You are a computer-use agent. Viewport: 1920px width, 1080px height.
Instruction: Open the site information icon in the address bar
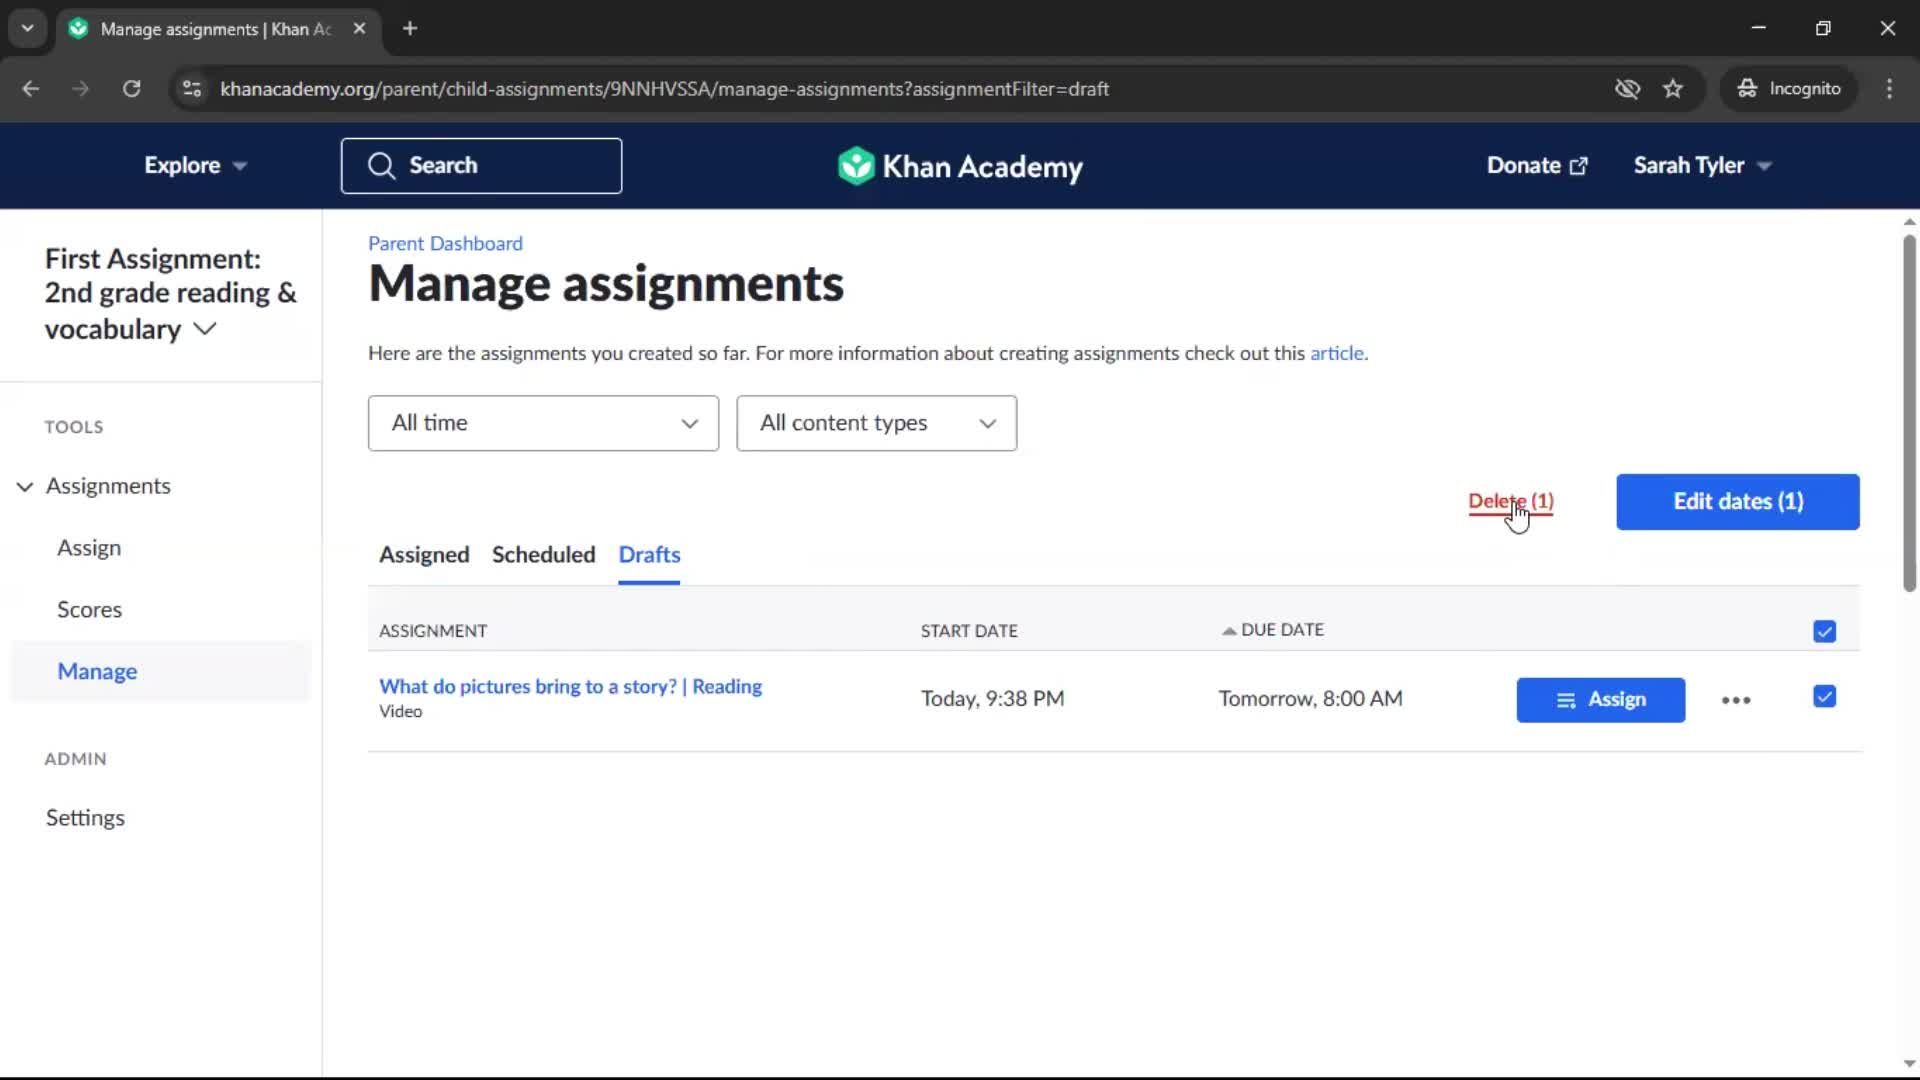coord(191,88)
